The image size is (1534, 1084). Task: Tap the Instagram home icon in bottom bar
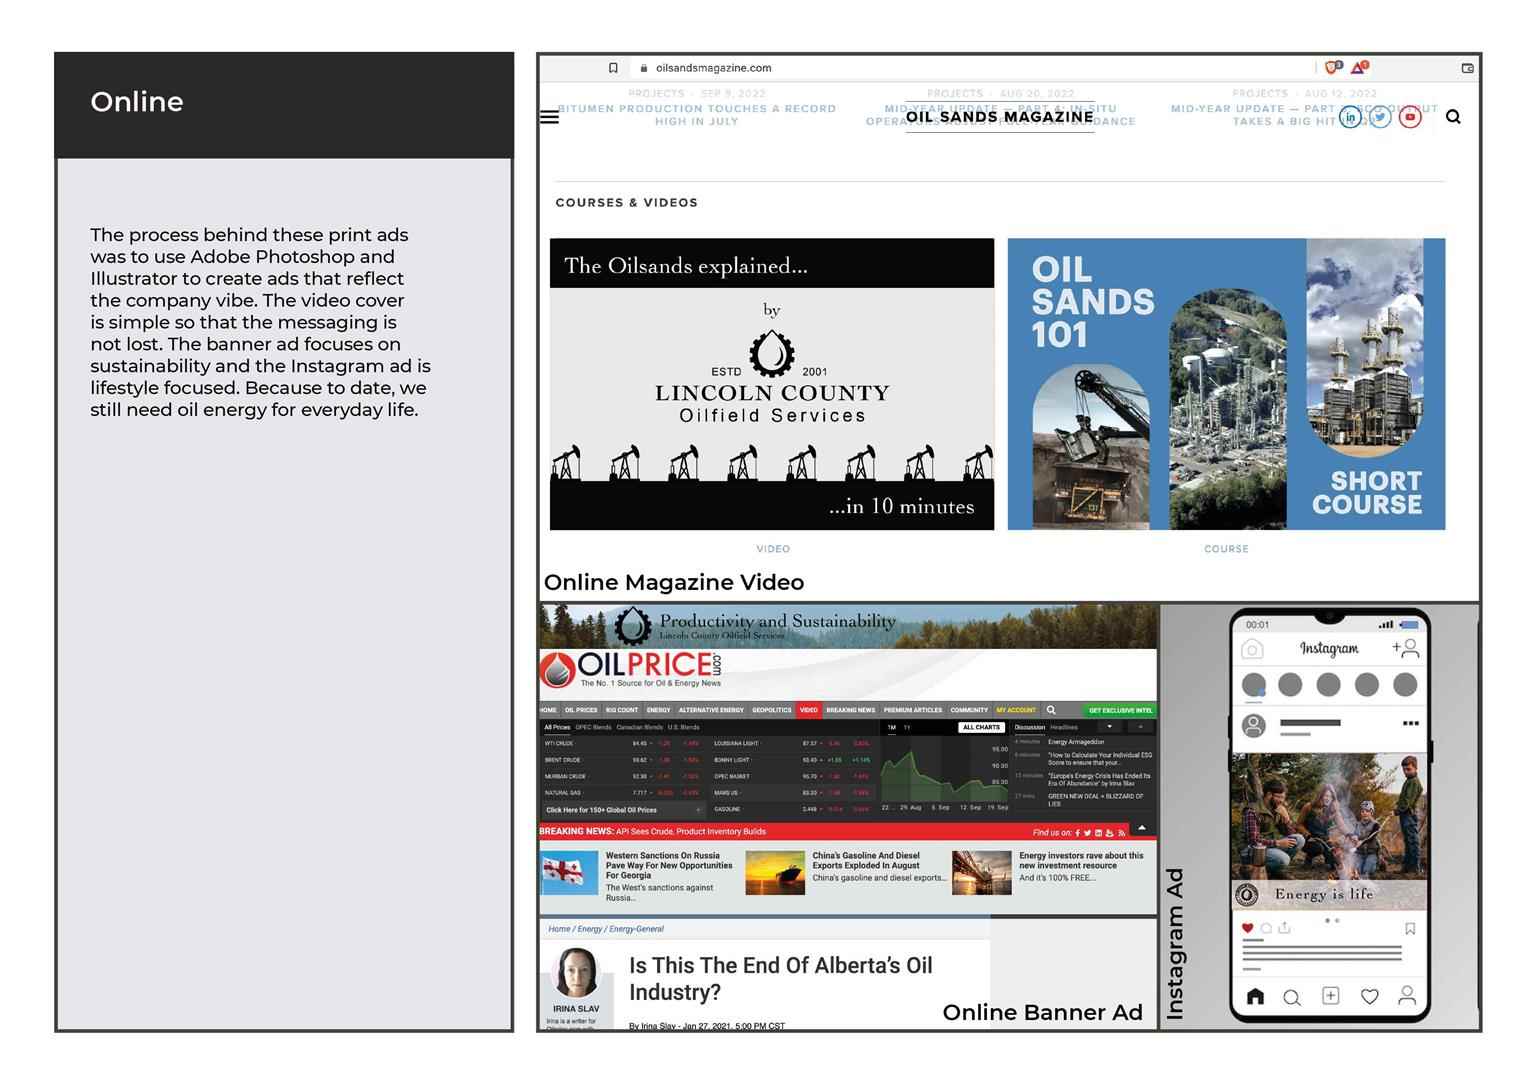click(x=1256, y=996)
